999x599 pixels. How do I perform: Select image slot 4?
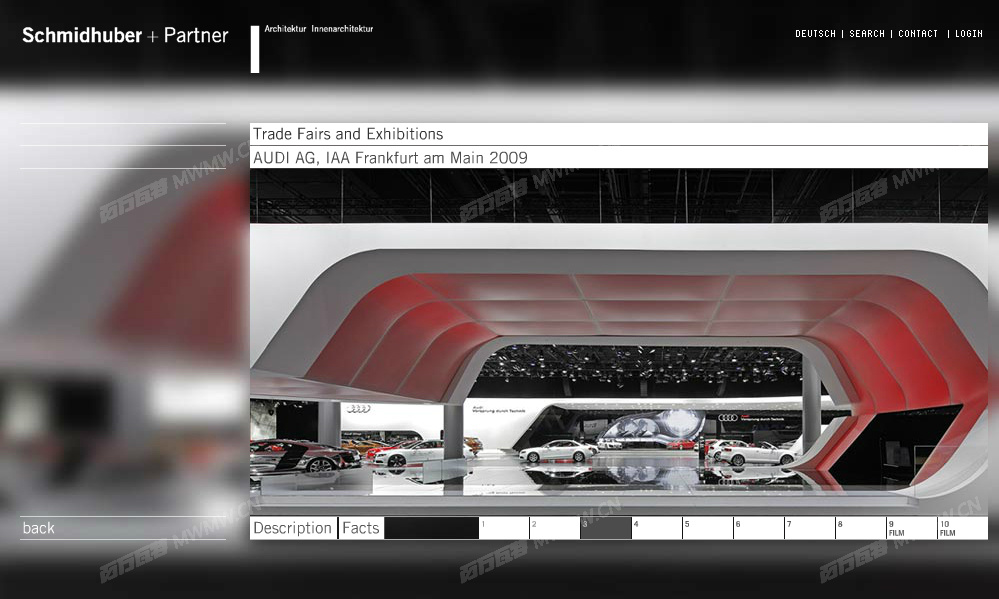click(657, 528)
